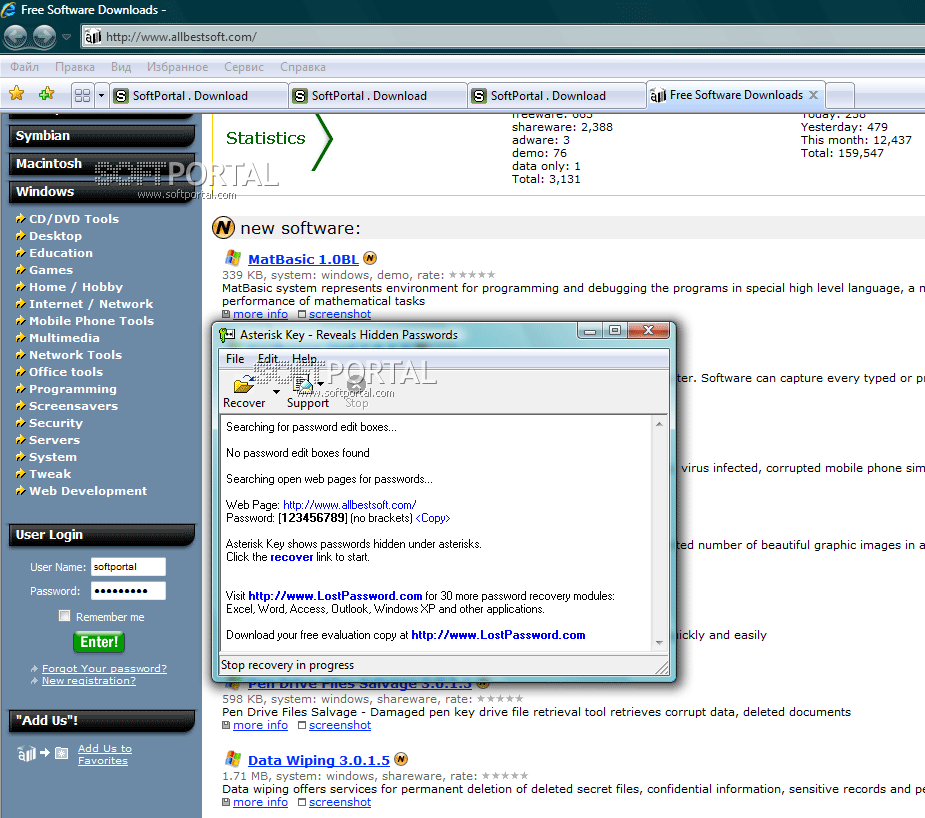This screenshot has width=925, height=818.
Task: Click screenshot link under Data Wiping
Action: pyautogui.click(x=340, y=802)
